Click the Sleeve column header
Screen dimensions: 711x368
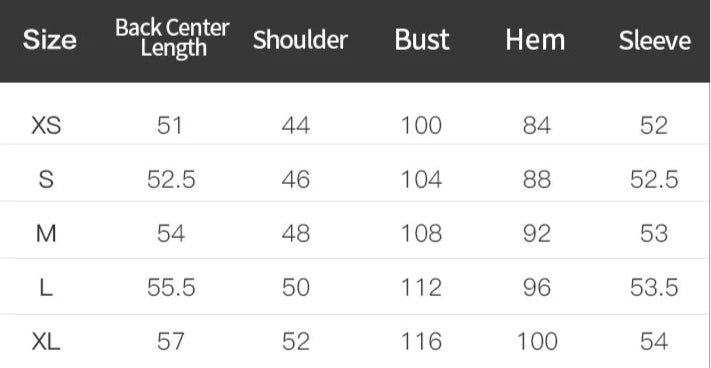[x=655, y=40]
